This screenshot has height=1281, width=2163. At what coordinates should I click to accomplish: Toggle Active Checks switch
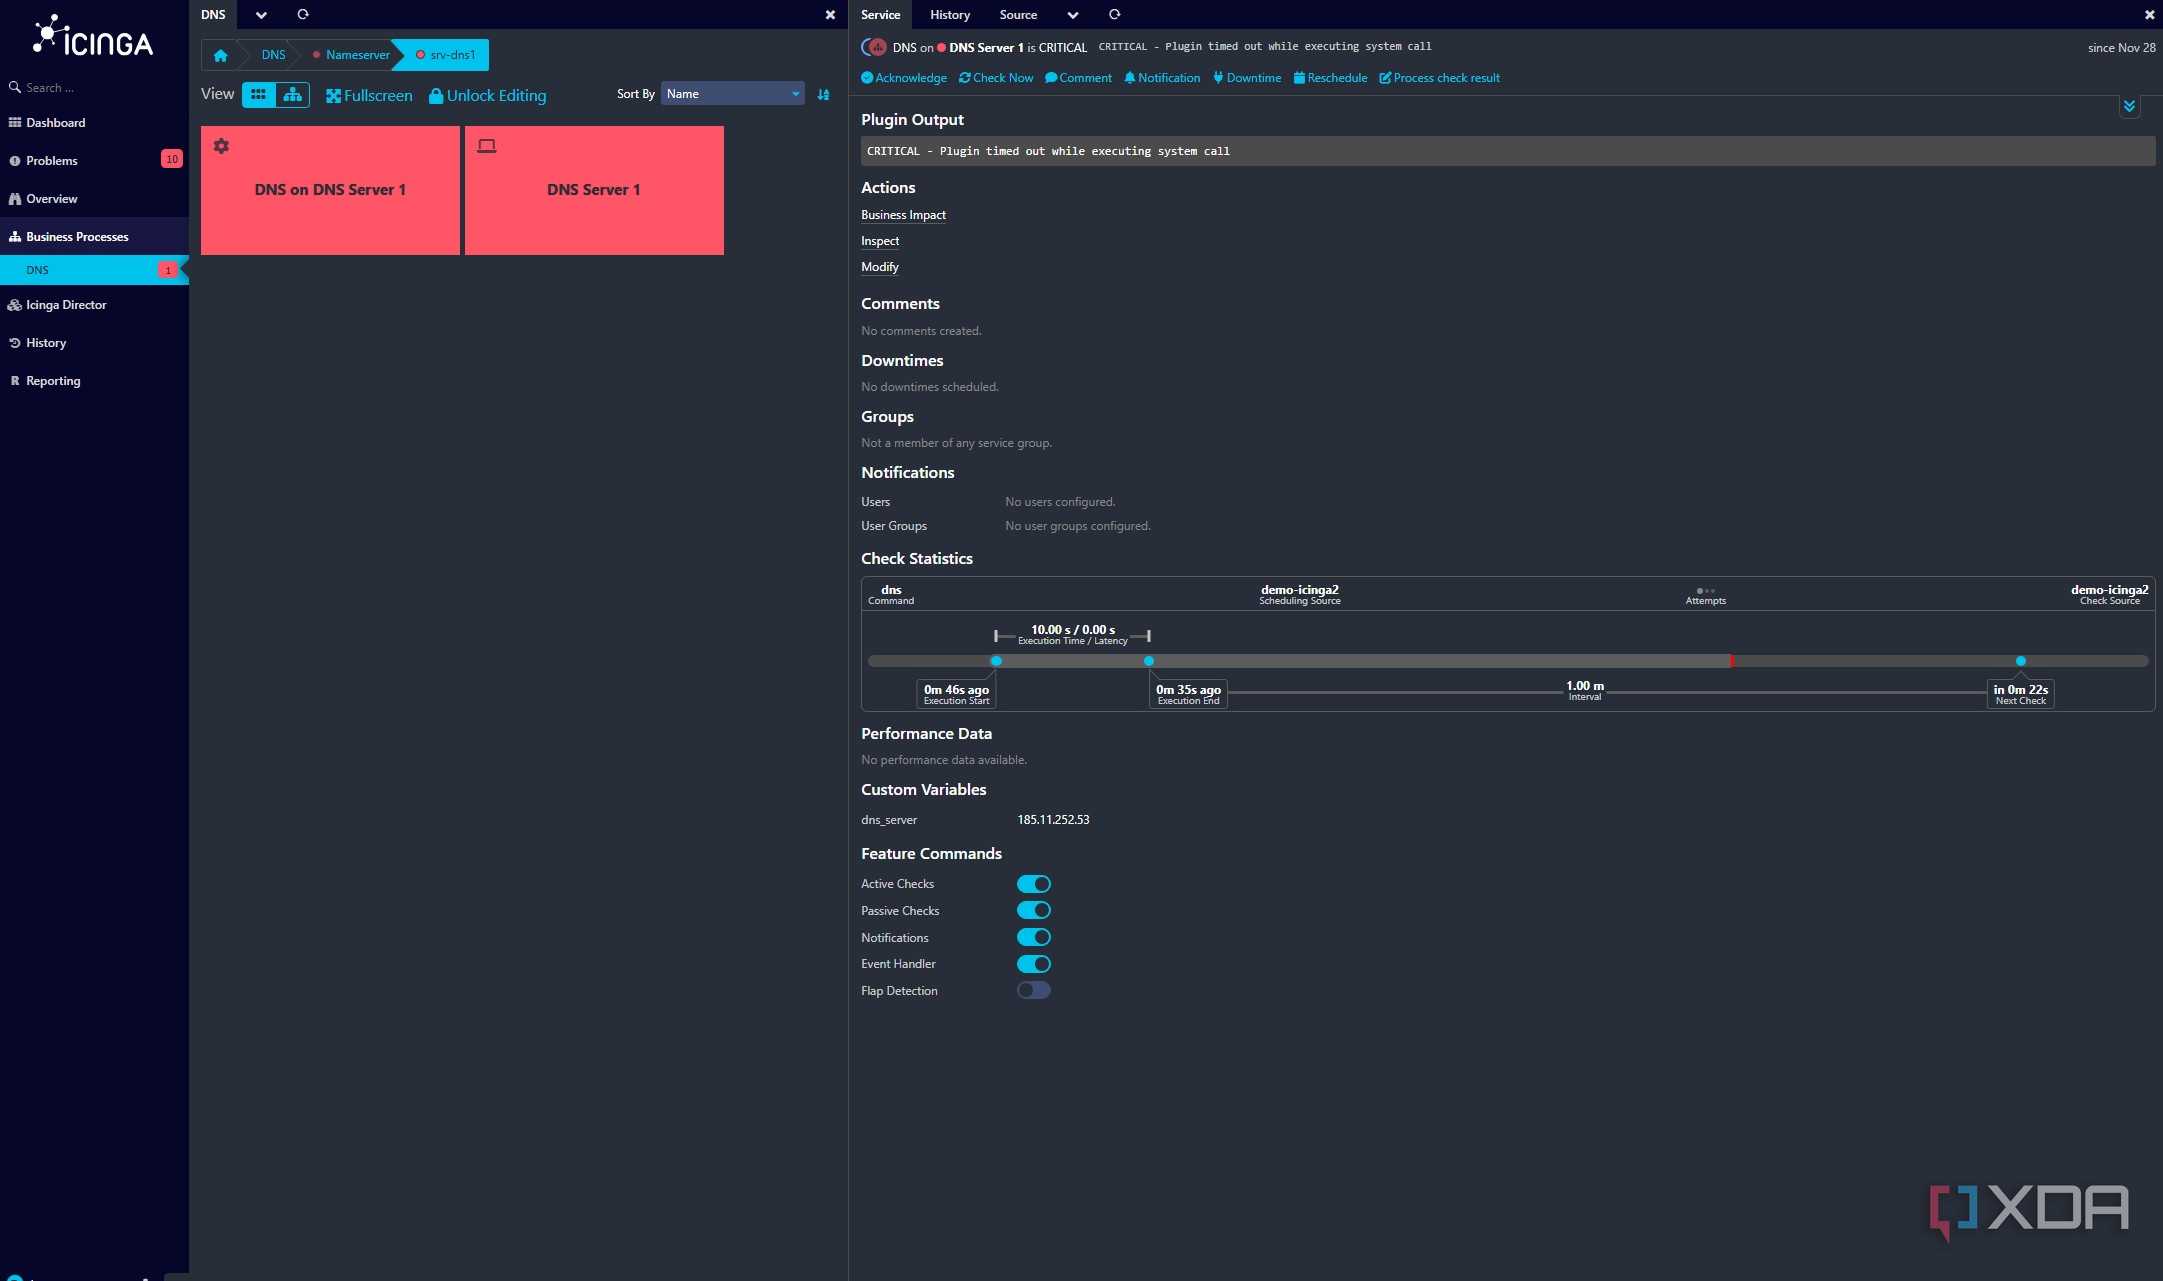coord(1034,884)
